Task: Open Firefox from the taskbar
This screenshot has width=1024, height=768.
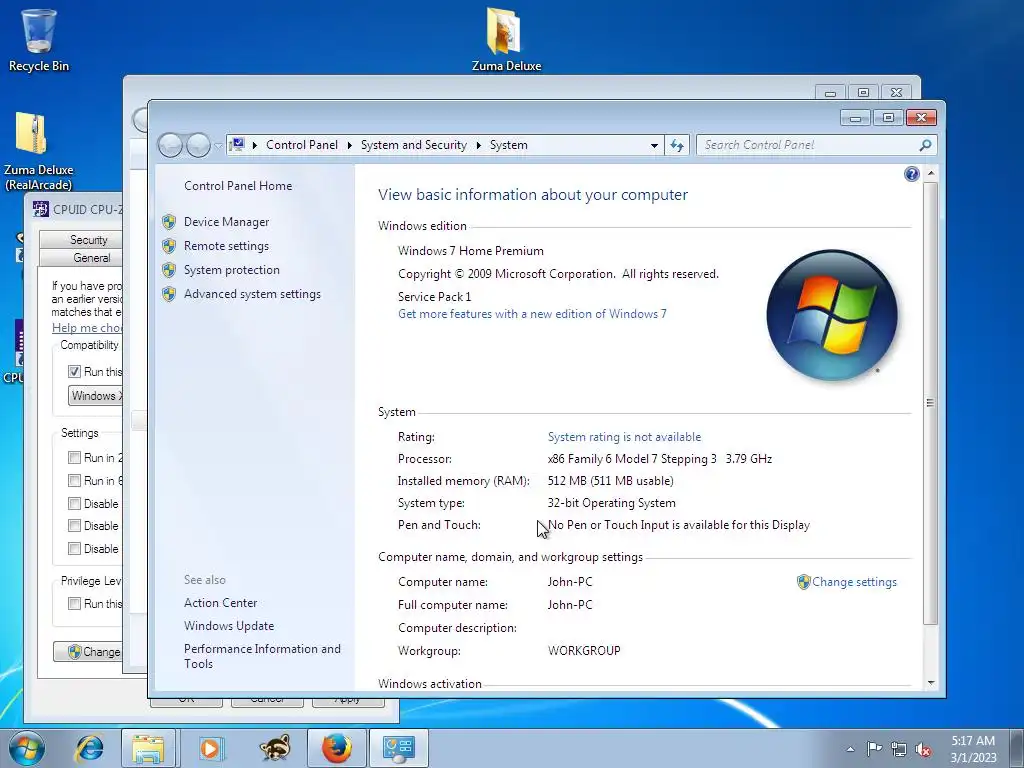Action: [337, 748]
